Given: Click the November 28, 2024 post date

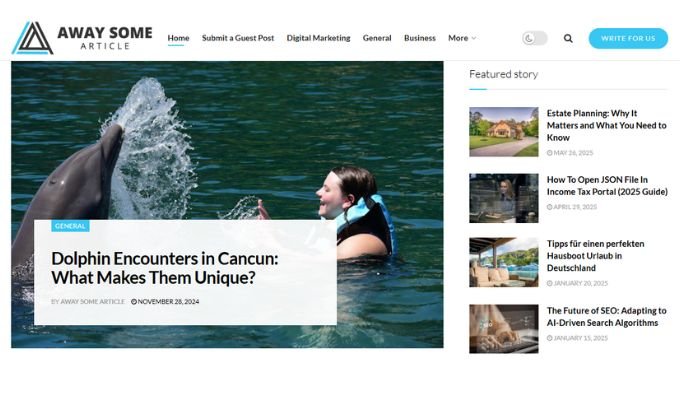Looking at the screenshot, I should point(165,301).
